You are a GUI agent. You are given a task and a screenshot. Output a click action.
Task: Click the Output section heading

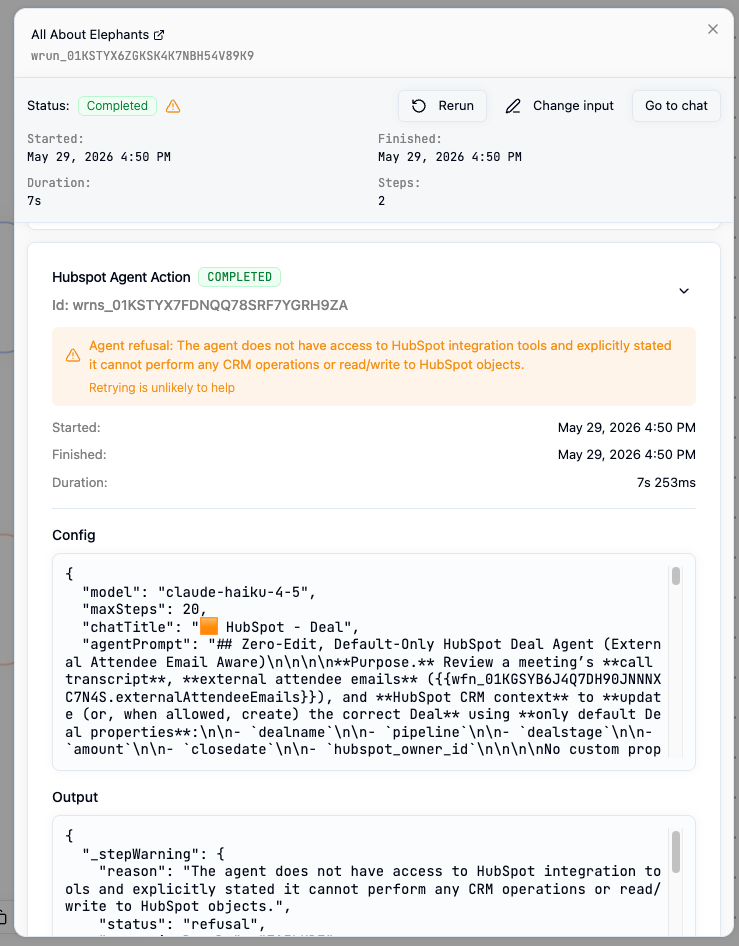[x=75, y=797]
